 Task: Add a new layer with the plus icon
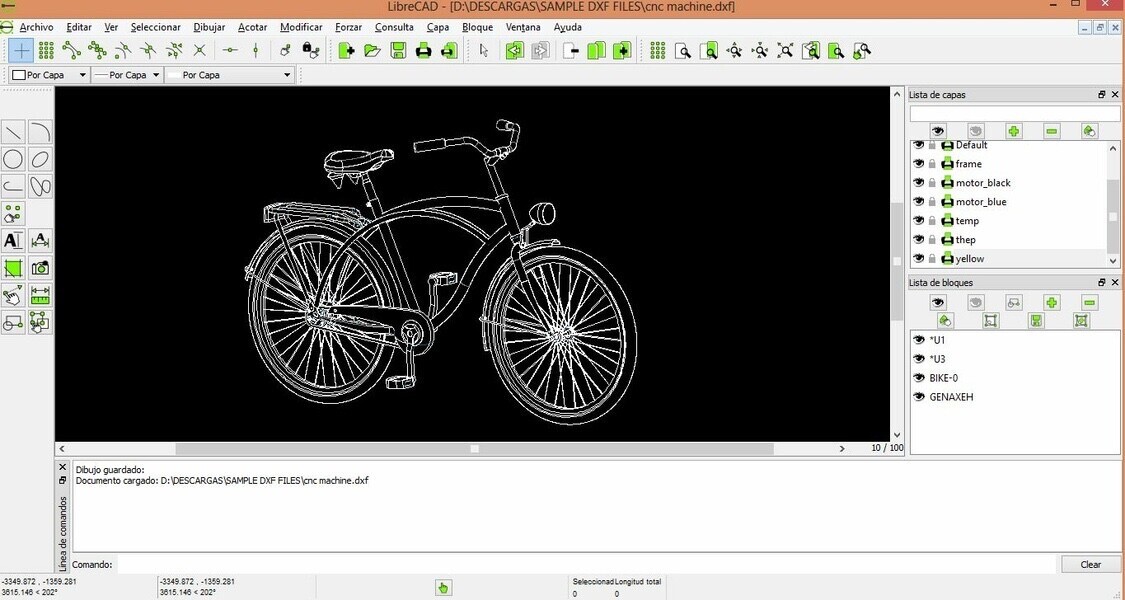pos(1014,130)
